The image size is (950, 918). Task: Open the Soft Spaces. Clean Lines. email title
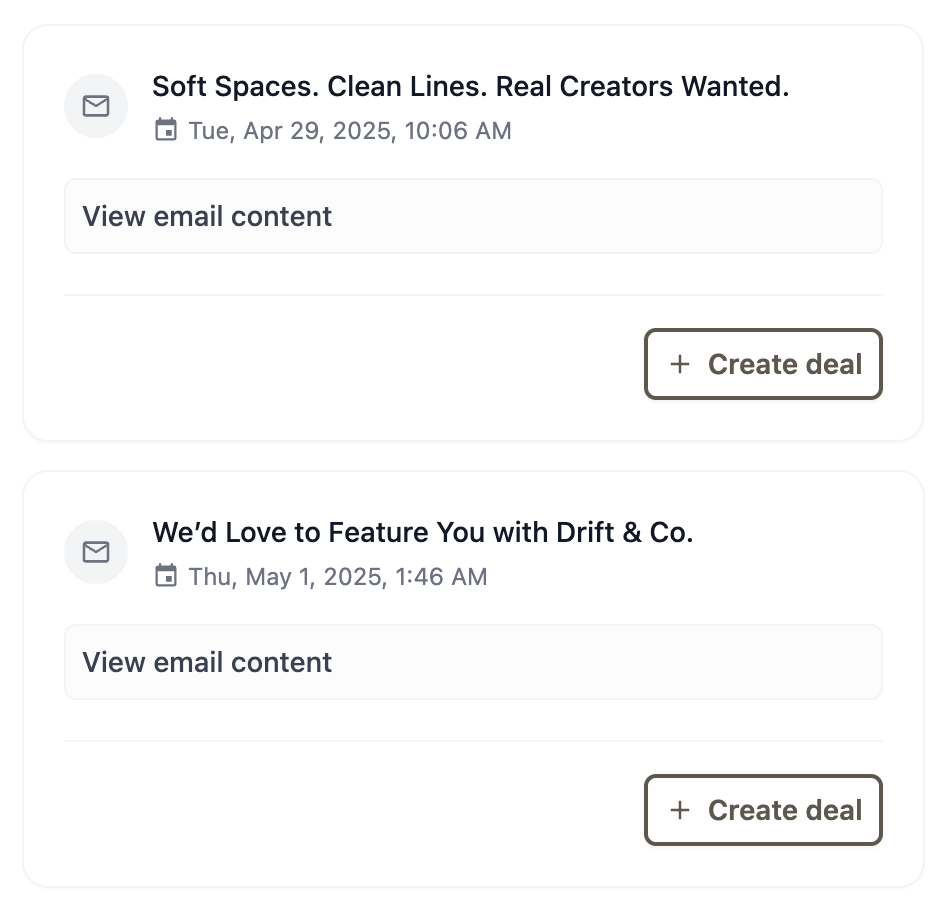470,87
